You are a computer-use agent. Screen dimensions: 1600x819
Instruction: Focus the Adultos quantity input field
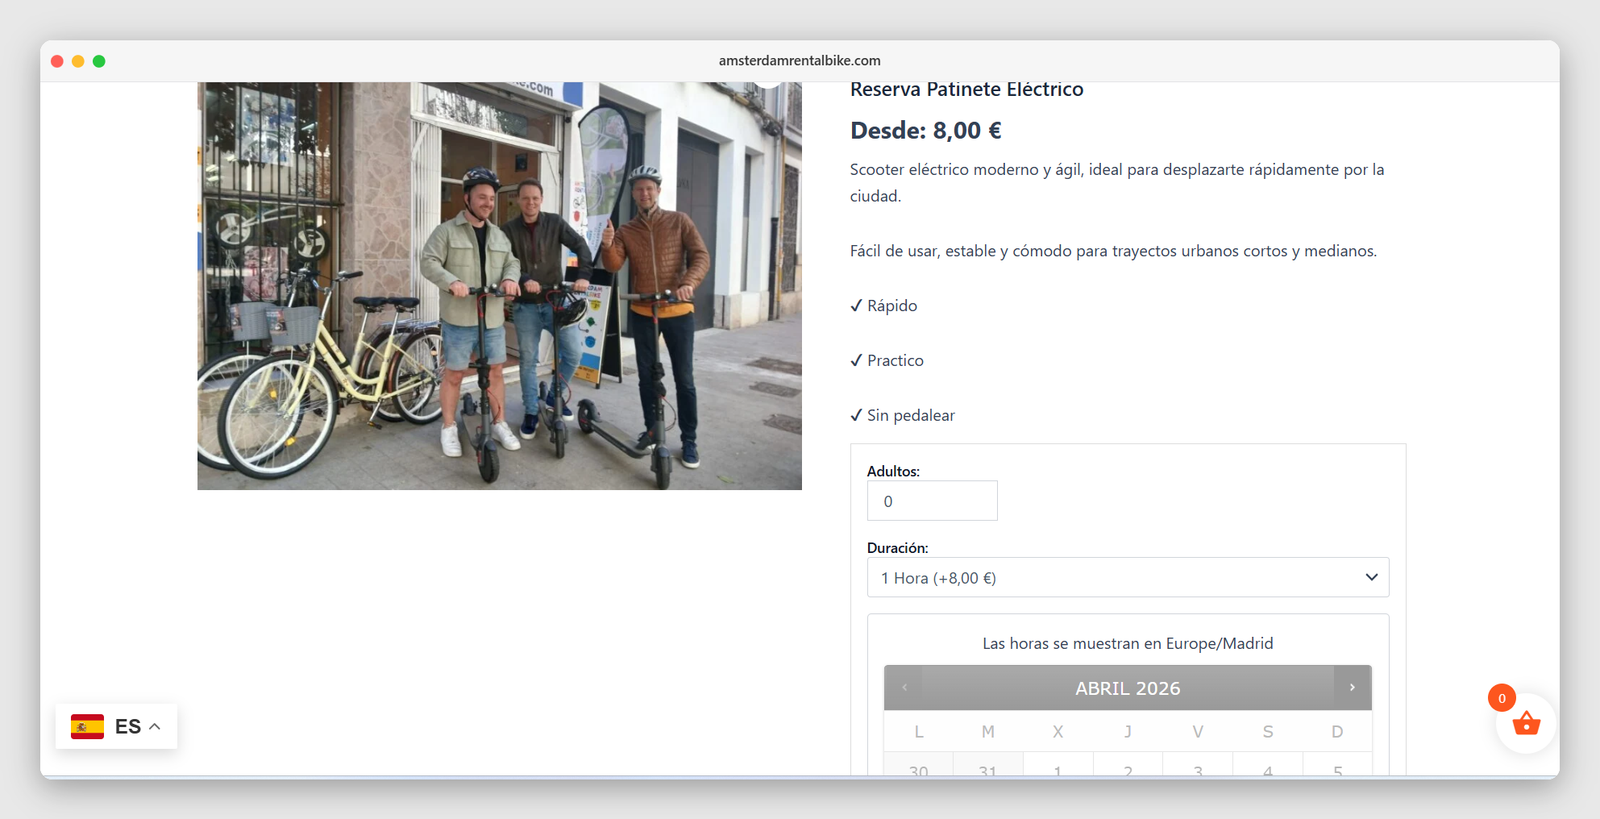tap(931, 501)
